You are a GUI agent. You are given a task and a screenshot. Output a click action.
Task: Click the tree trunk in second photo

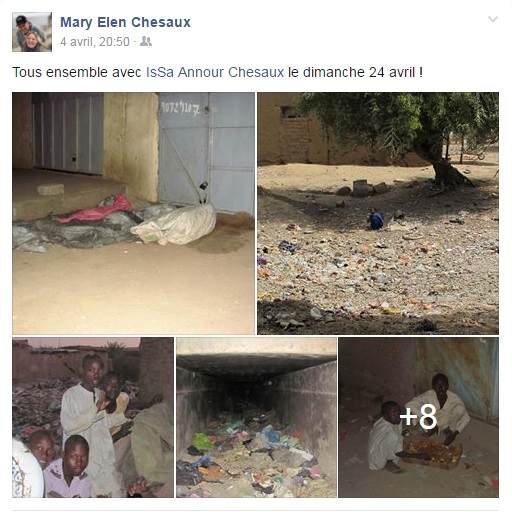[x=448, y=170]
